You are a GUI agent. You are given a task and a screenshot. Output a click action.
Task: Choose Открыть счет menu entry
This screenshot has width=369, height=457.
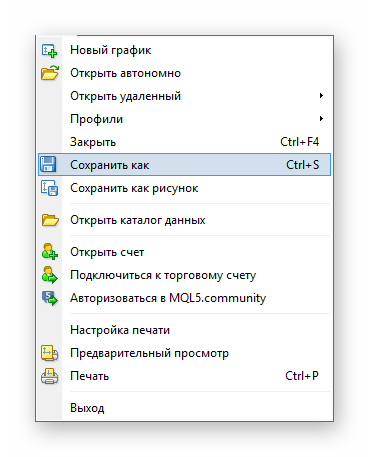(184, 252)
